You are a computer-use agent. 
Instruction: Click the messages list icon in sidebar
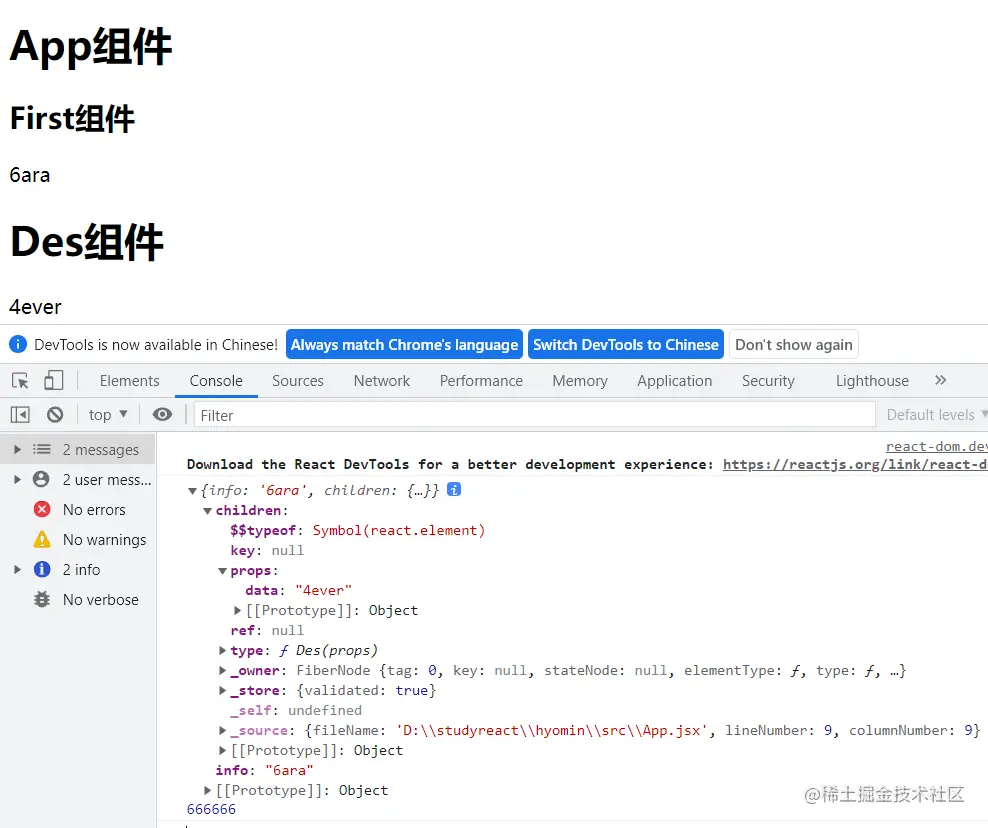coord(42,449)
